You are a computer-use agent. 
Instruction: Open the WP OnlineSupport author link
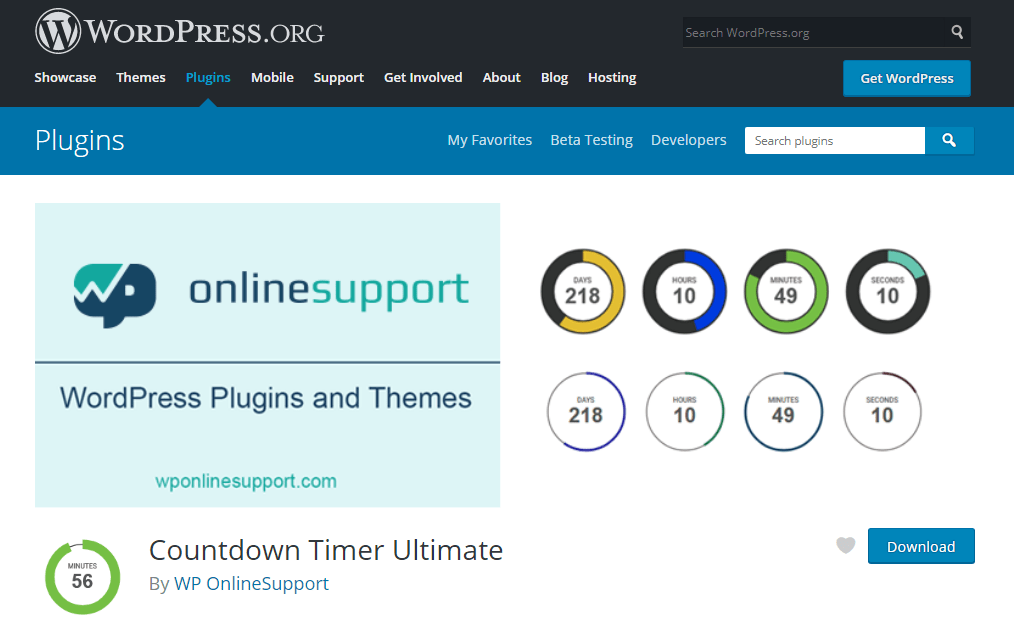(252, 583)
